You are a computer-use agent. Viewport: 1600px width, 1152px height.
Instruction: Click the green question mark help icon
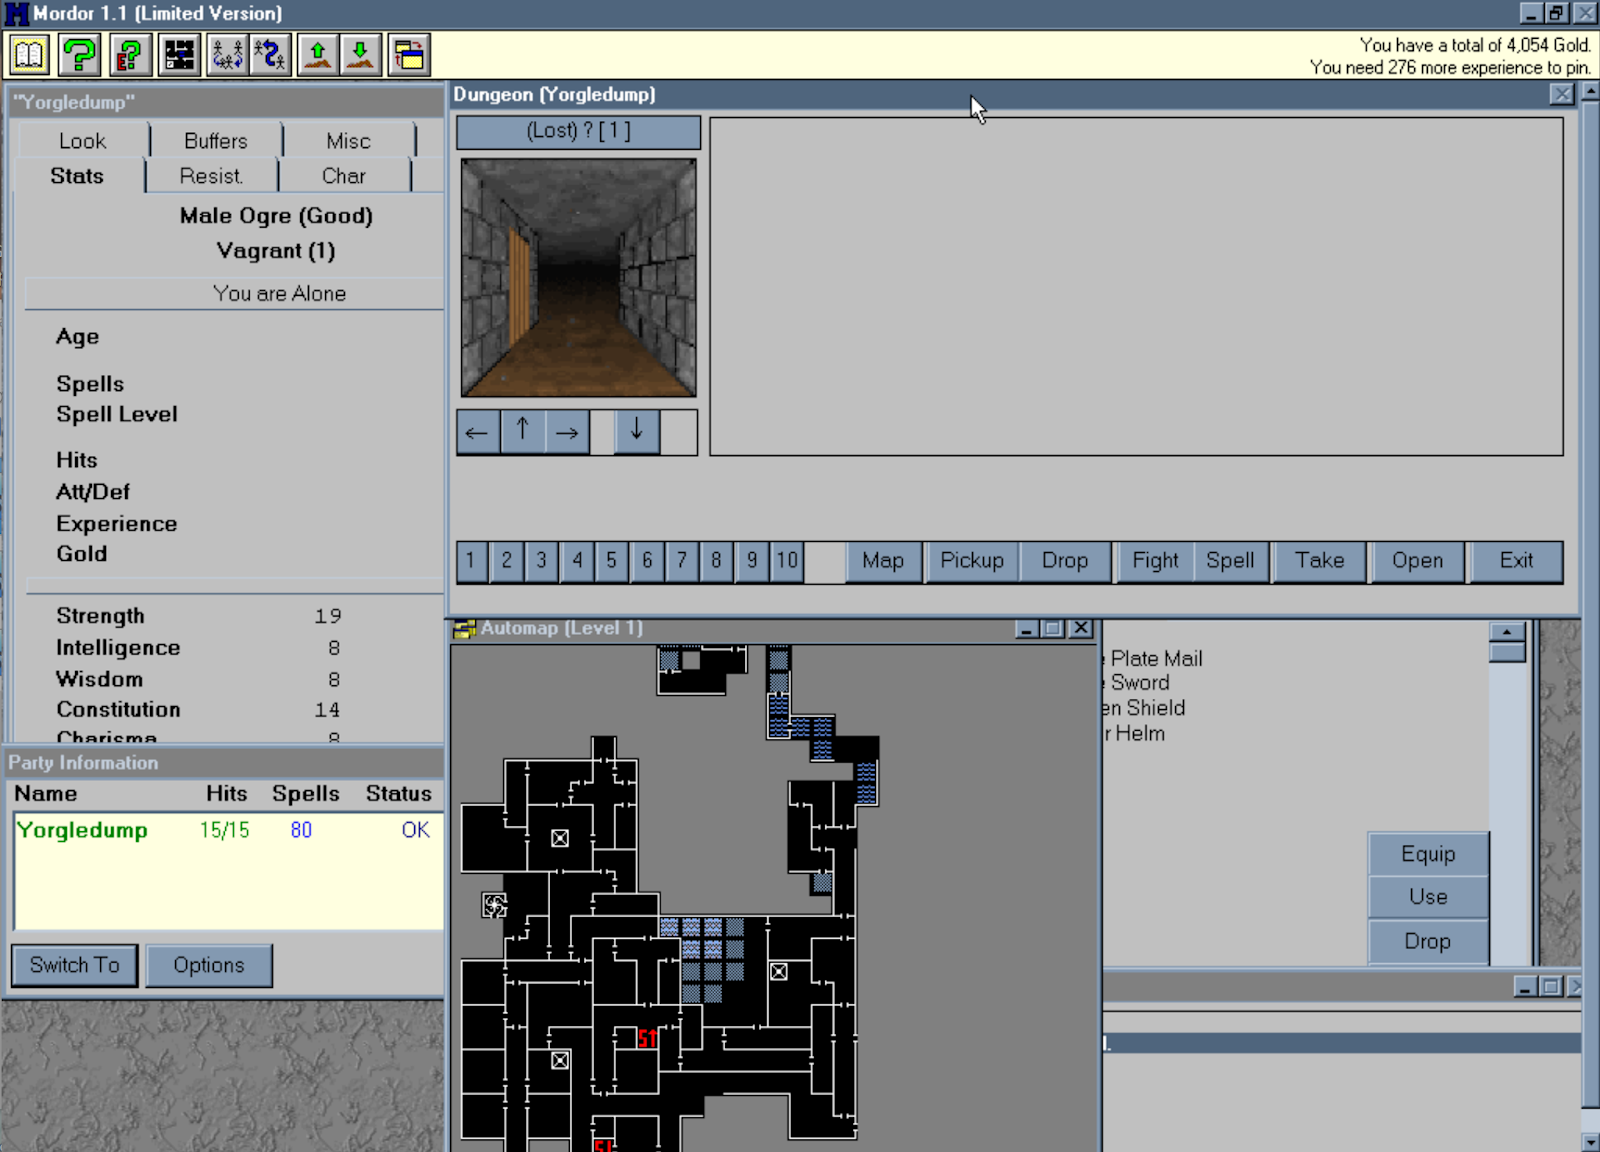tap(80, 55)
